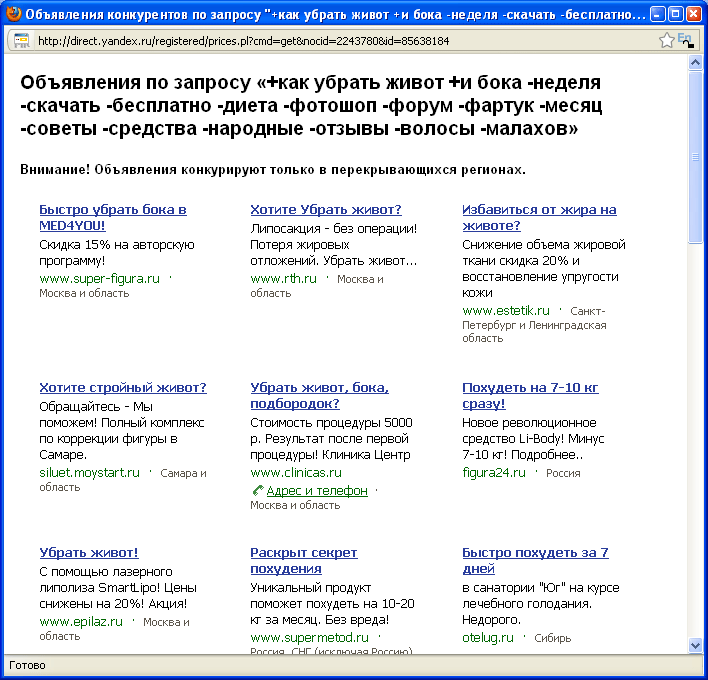Click the 'Внимание! Объявления конкурируют' notice text
The width and height of the screenshot is (708, 680).
(273, 170)
